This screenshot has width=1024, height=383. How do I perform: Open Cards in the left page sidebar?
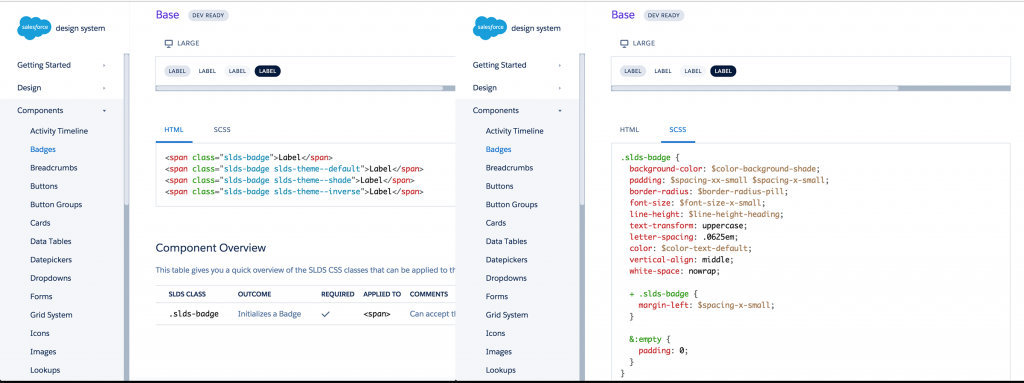(40, 223)
